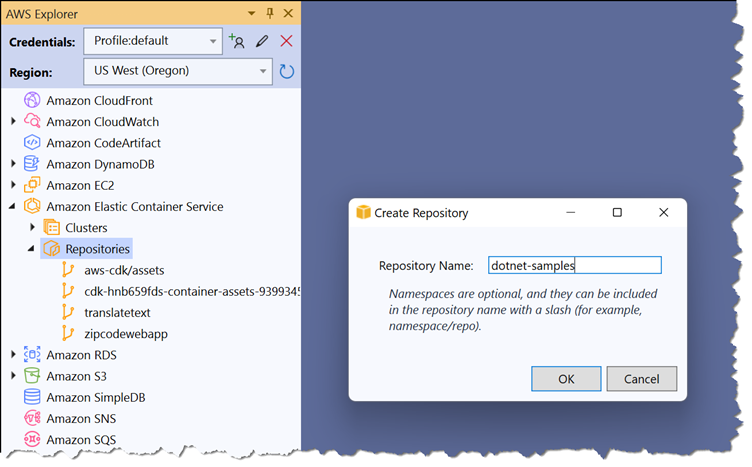Viewport: 752px width, 467px height.
Task: Expand the Clusters node
Action: [33, 227]
